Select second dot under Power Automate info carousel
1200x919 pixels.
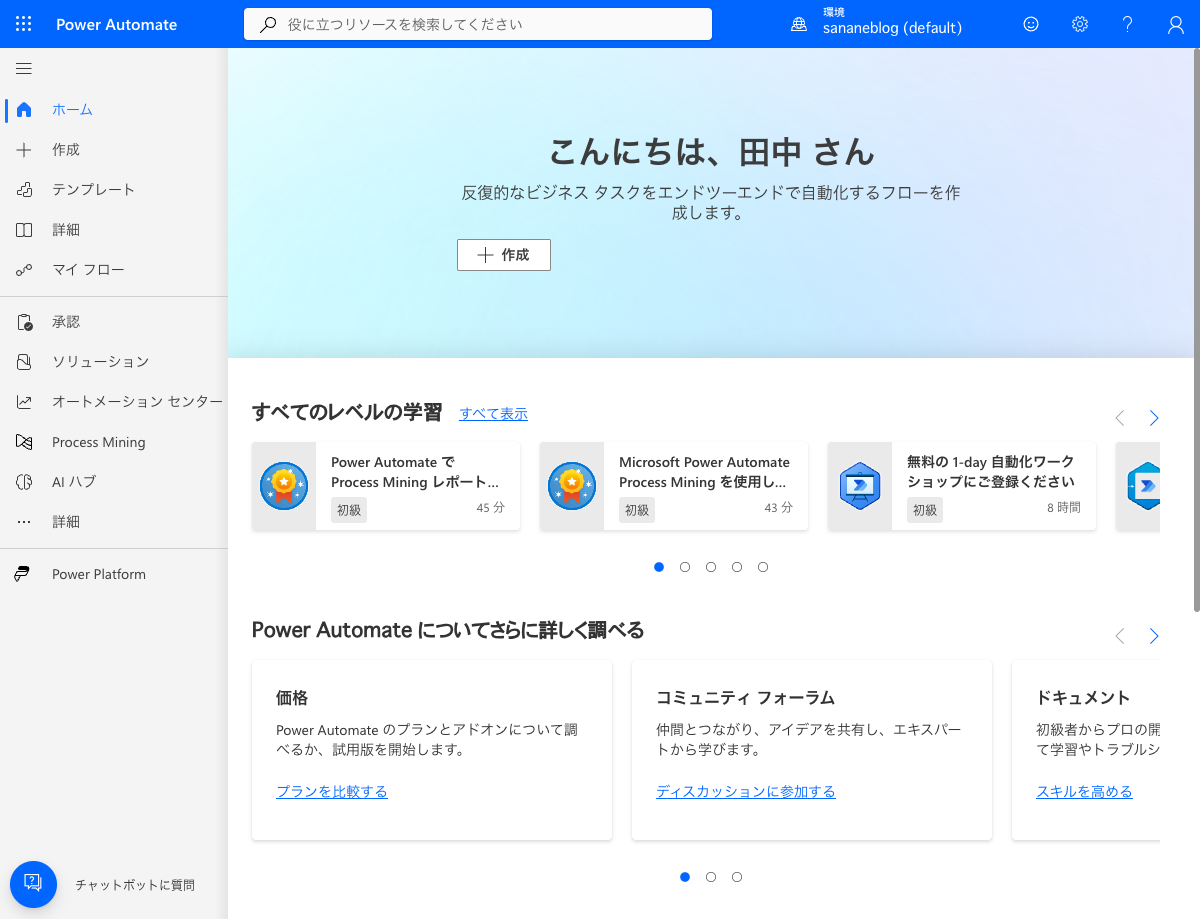click(711, 877)
